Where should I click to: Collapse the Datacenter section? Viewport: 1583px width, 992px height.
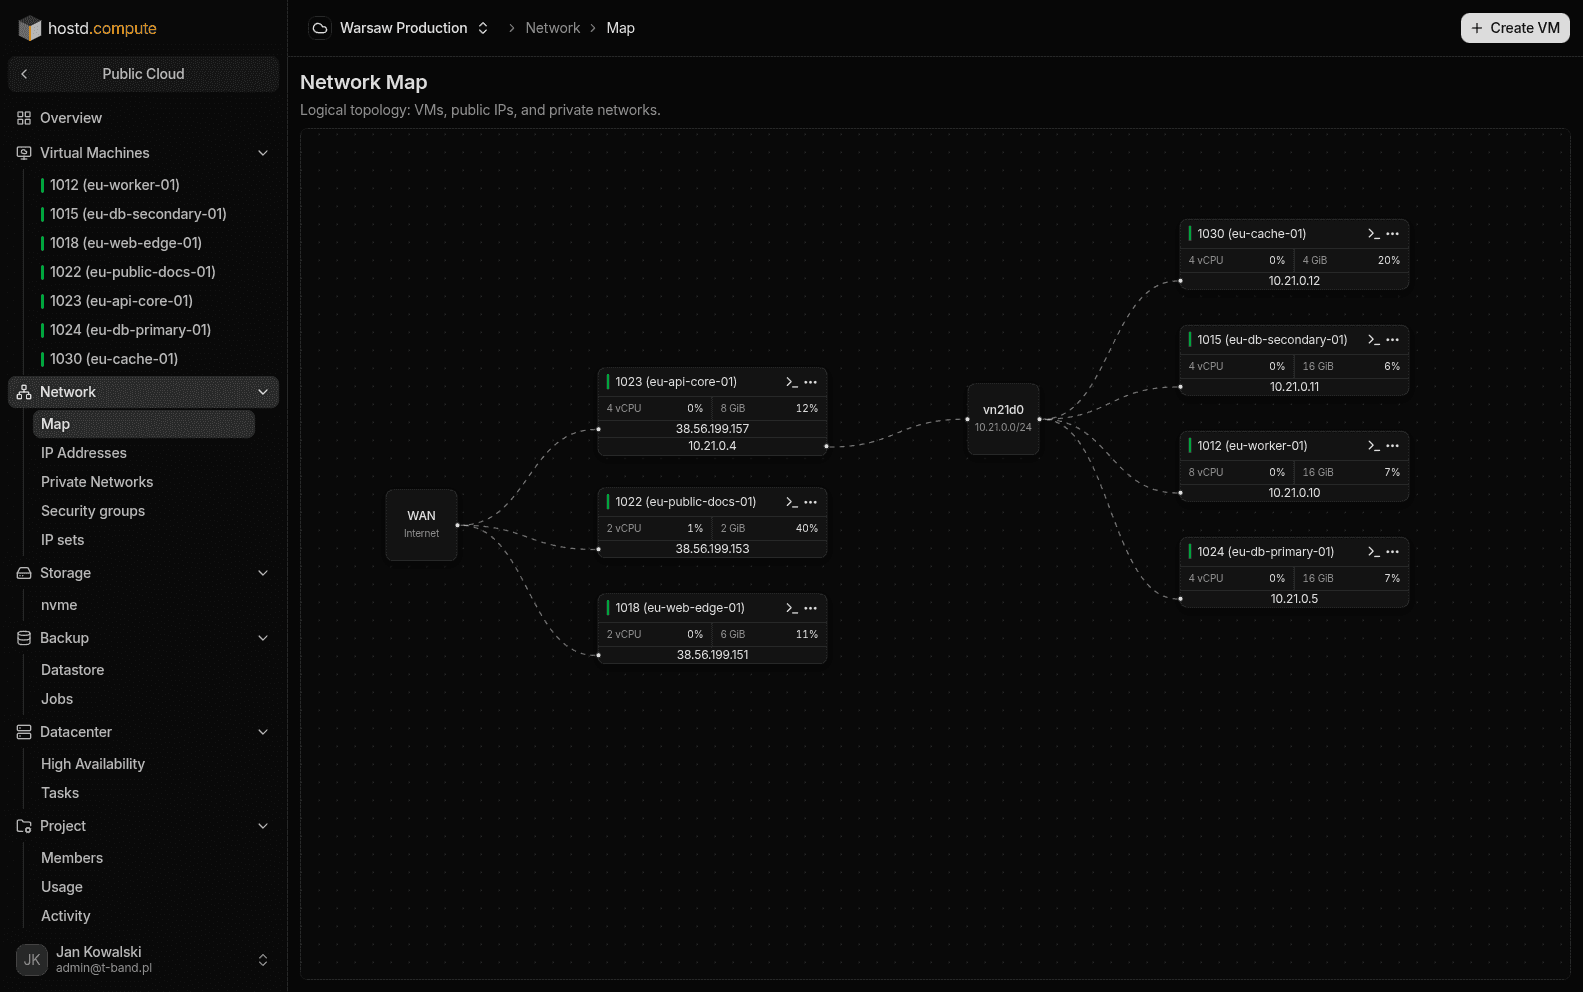pyautogui.click(x=263, y=732)
